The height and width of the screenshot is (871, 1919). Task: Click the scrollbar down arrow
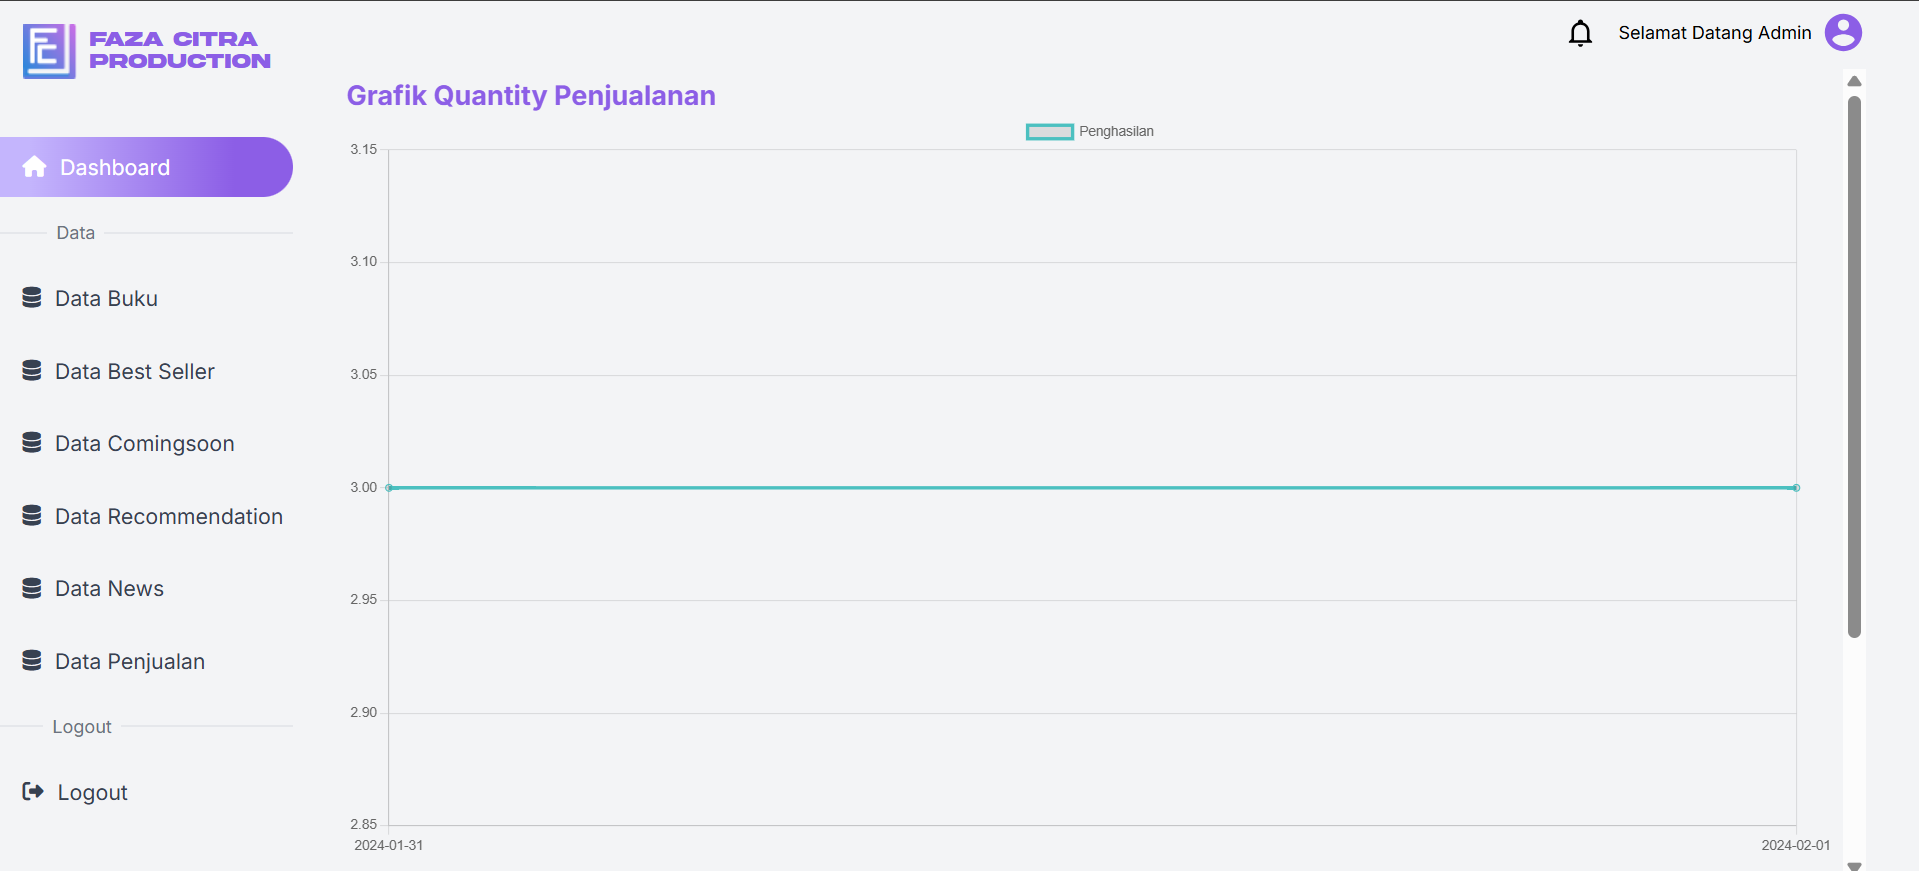point(1854,865)
